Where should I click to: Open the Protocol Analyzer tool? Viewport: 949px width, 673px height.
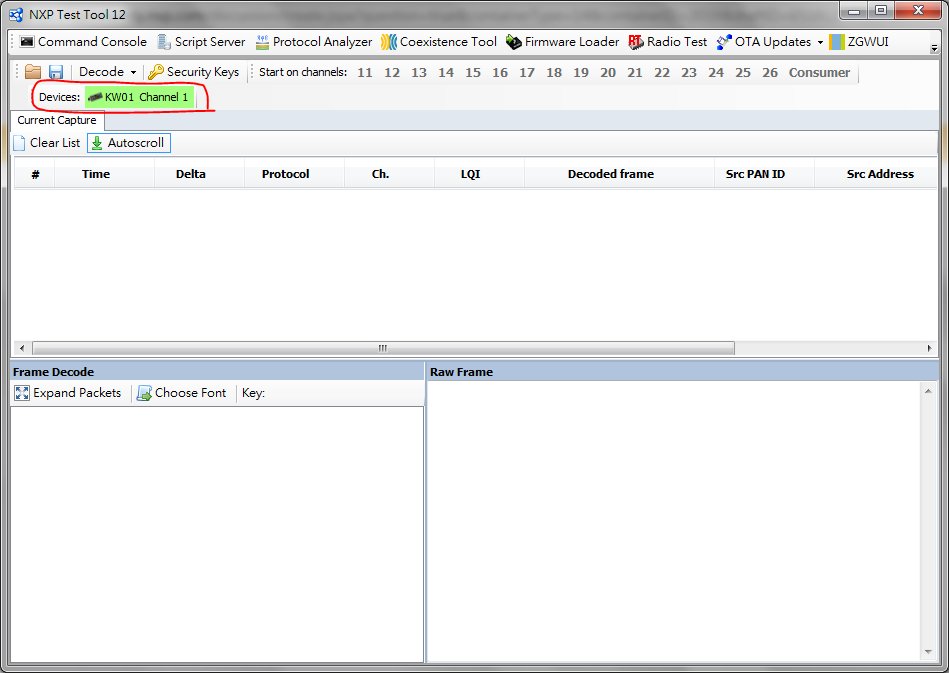point(314,42)
